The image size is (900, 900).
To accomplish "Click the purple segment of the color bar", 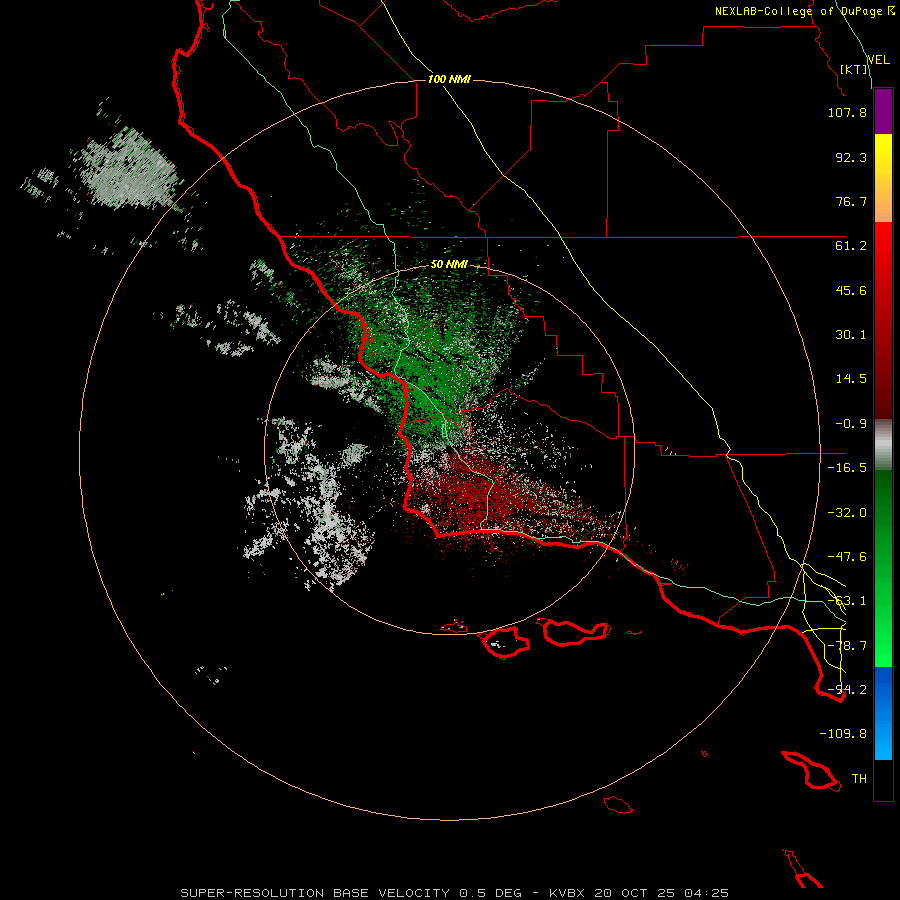I will click(x=883, y=112).
